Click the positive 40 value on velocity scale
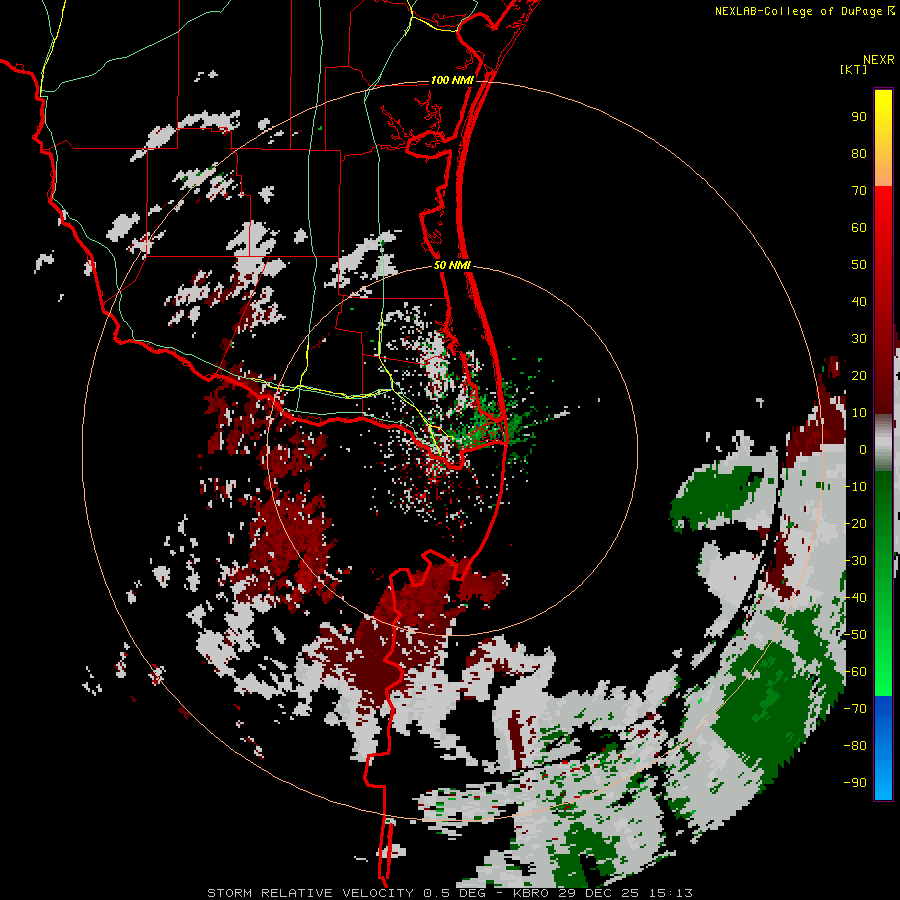The image size is (900, 900). 859,302
